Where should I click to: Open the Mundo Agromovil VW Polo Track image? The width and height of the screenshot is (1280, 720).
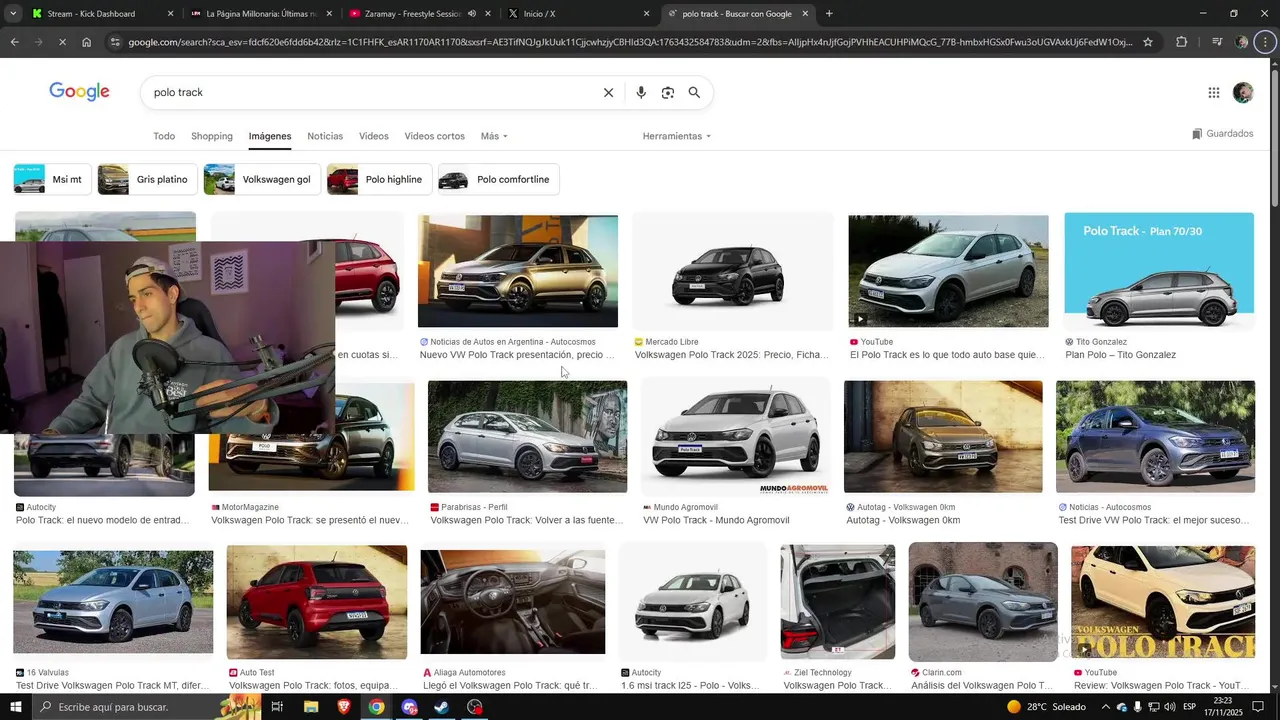tap(735, 438)
